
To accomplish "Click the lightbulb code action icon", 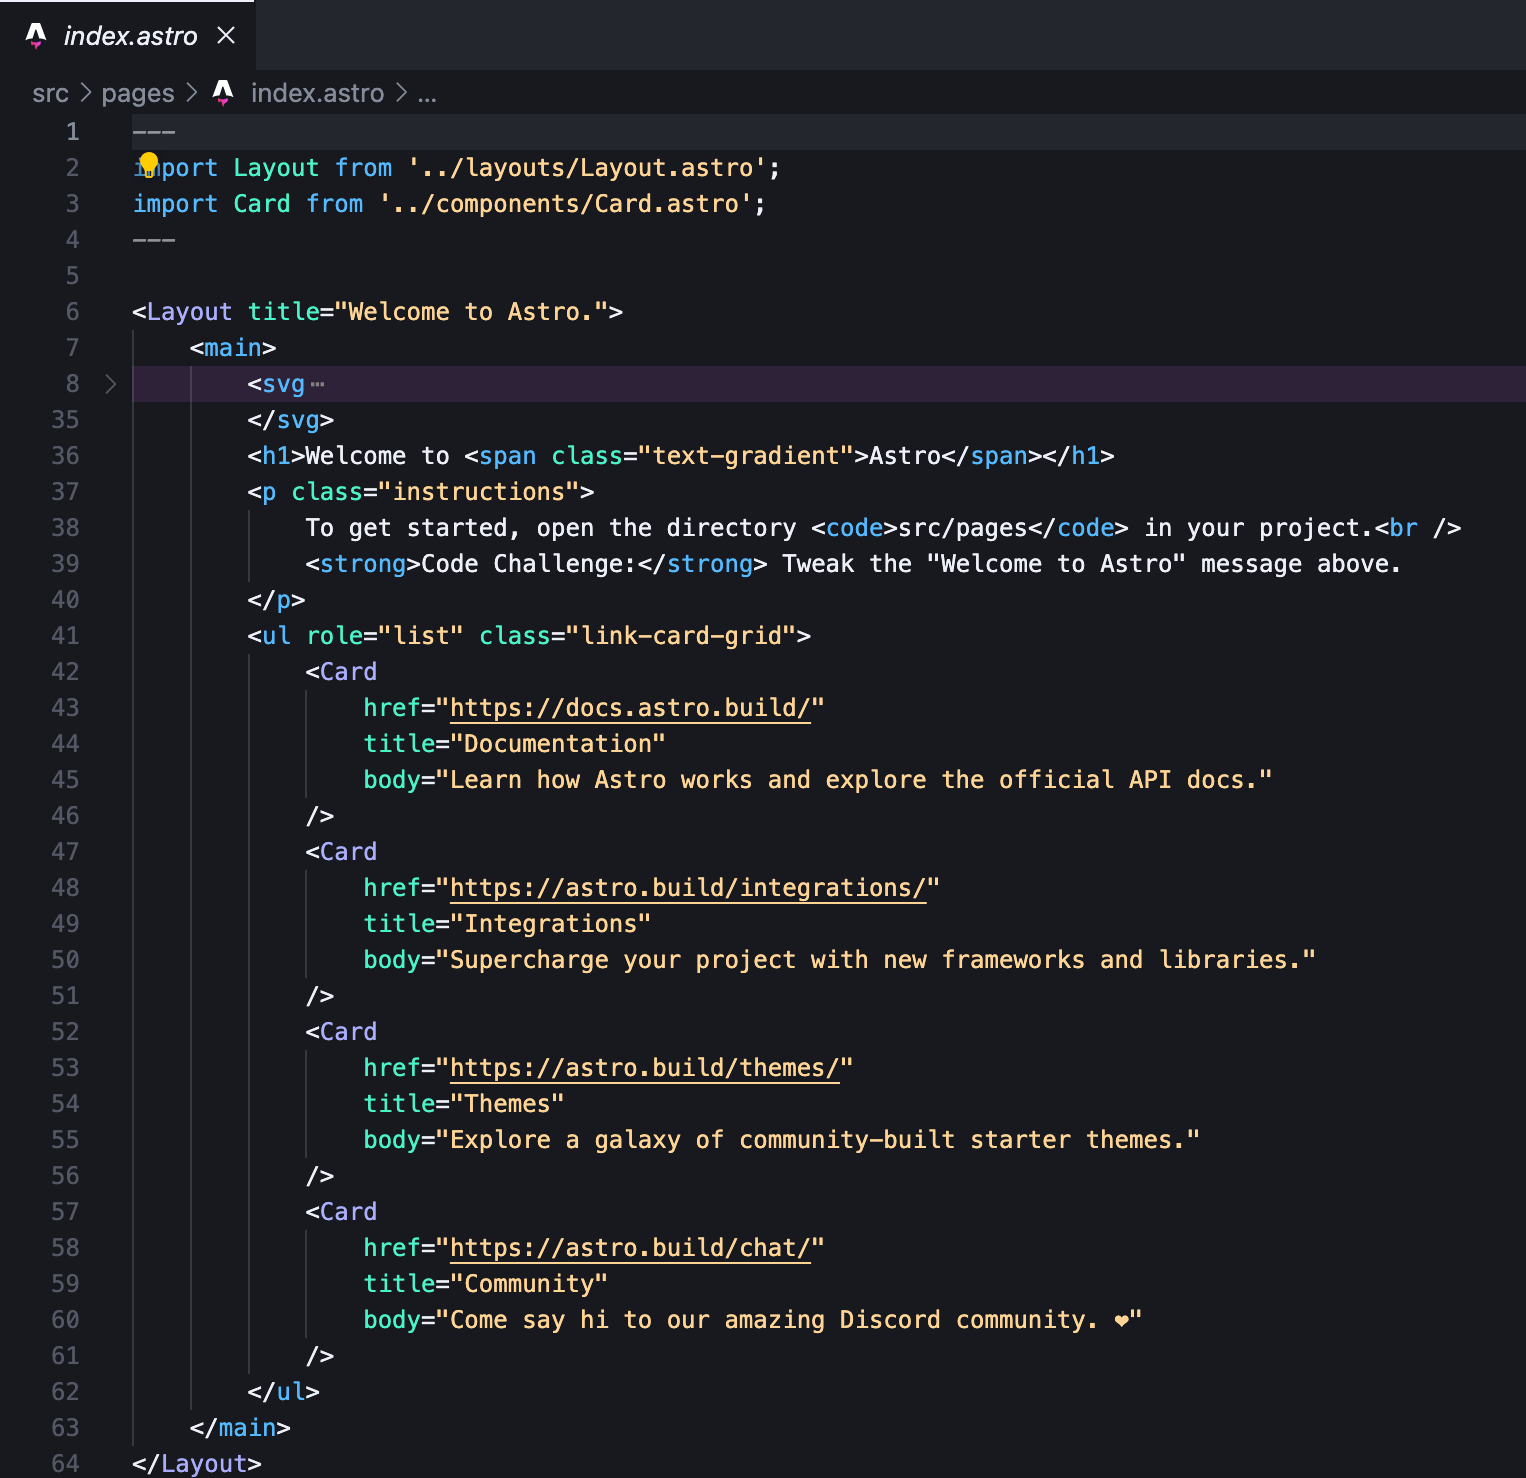I will [148, 163].
